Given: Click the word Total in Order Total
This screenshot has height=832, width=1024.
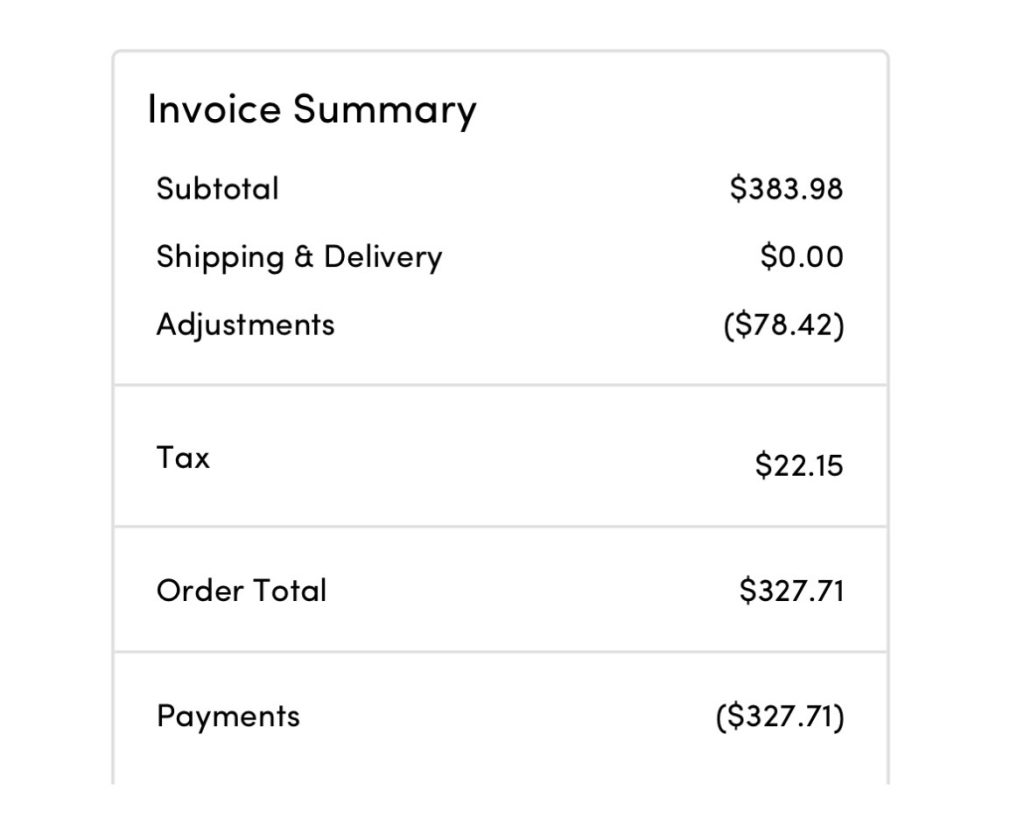Looking at the screenshot, I should click(289, 590).
